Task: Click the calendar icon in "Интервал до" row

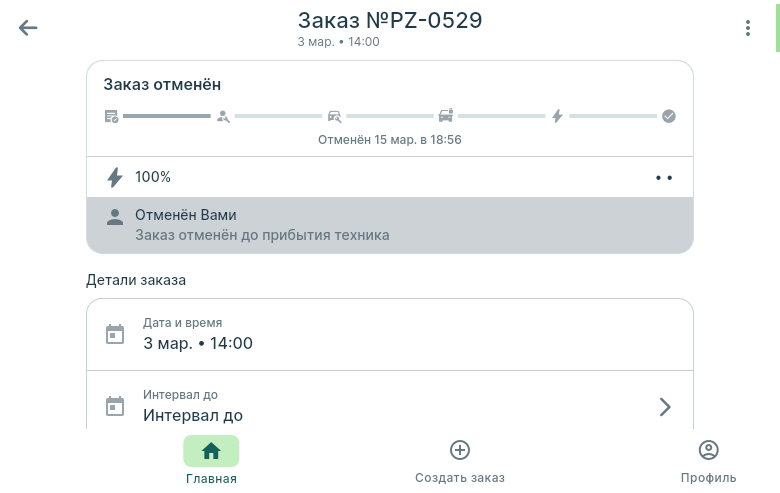Action: point(115,407)
